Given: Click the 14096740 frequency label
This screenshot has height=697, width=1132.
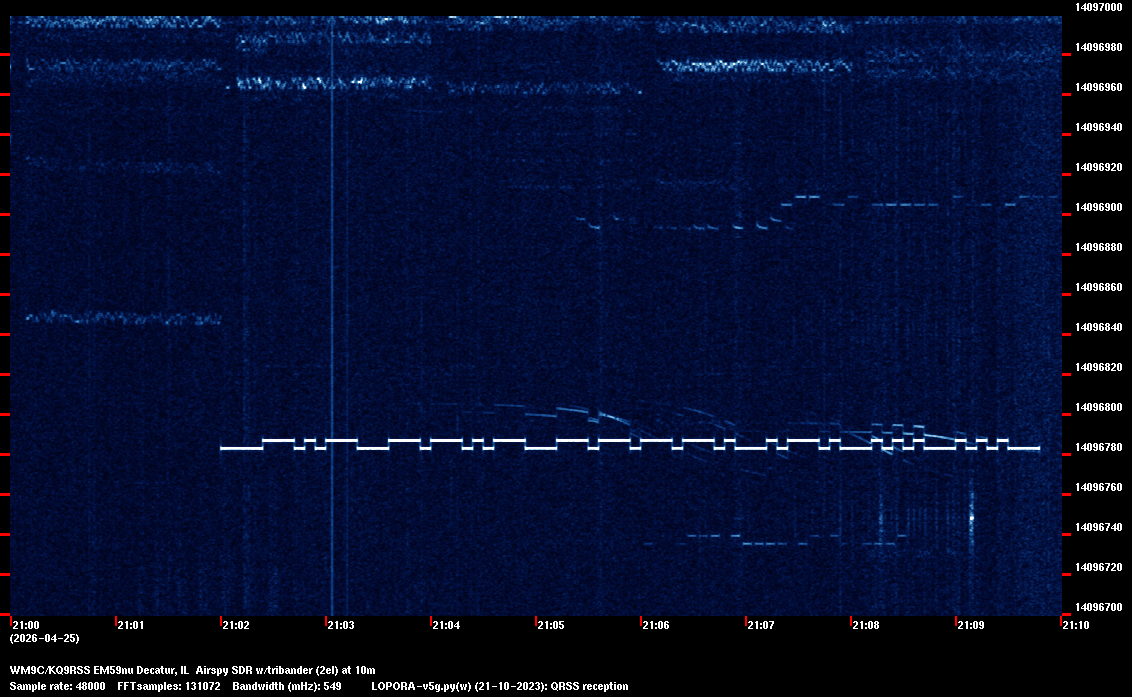Looking at the screenshot, I should 1098,527.
